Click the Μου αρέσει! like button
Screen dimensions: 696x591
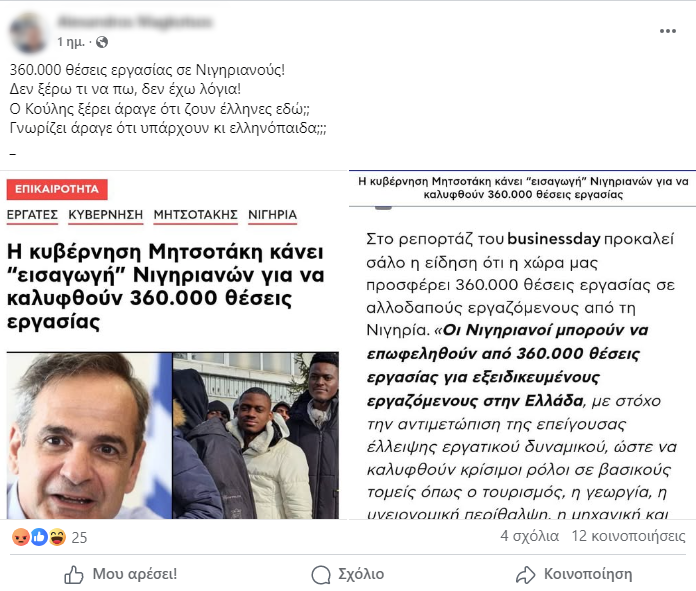[121, 574]
